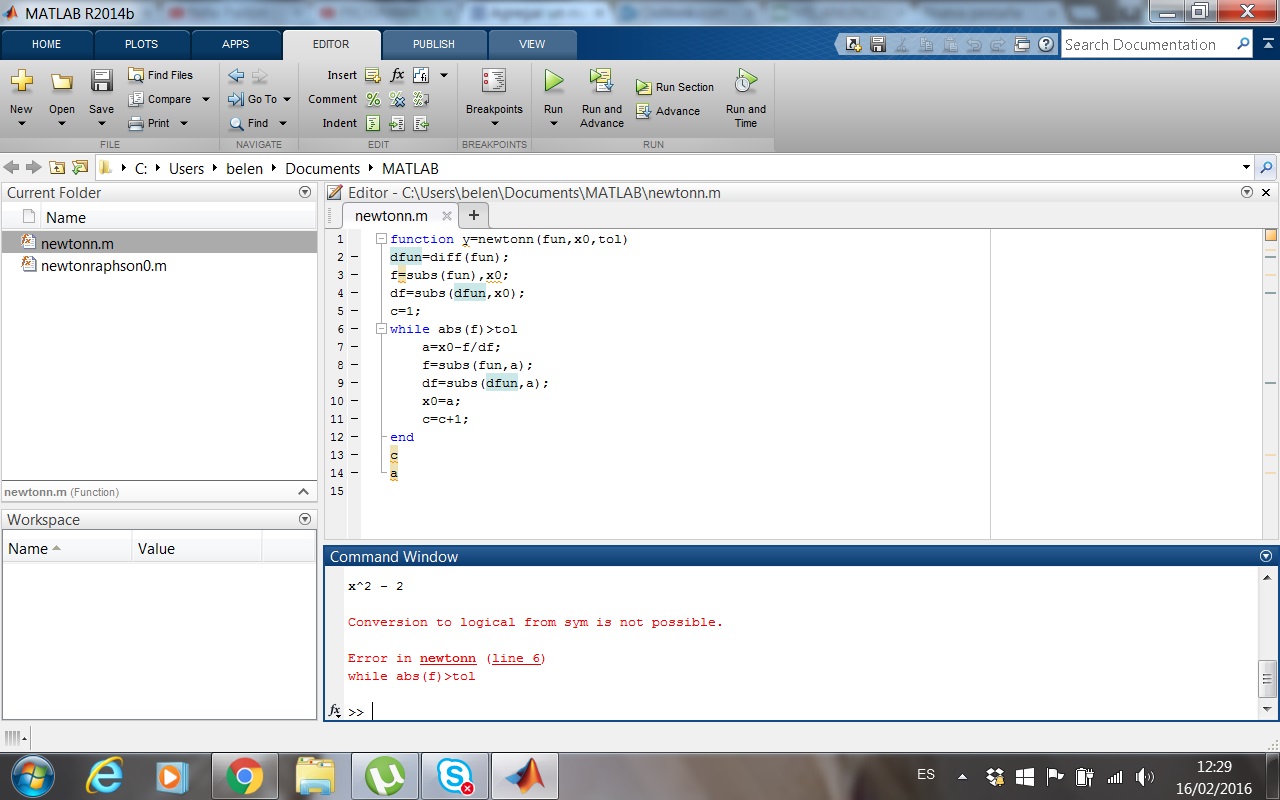Viewport: 1280px width, 800px height.
Task: Open Current Folder panel actions menu
Action: (305, 192)
